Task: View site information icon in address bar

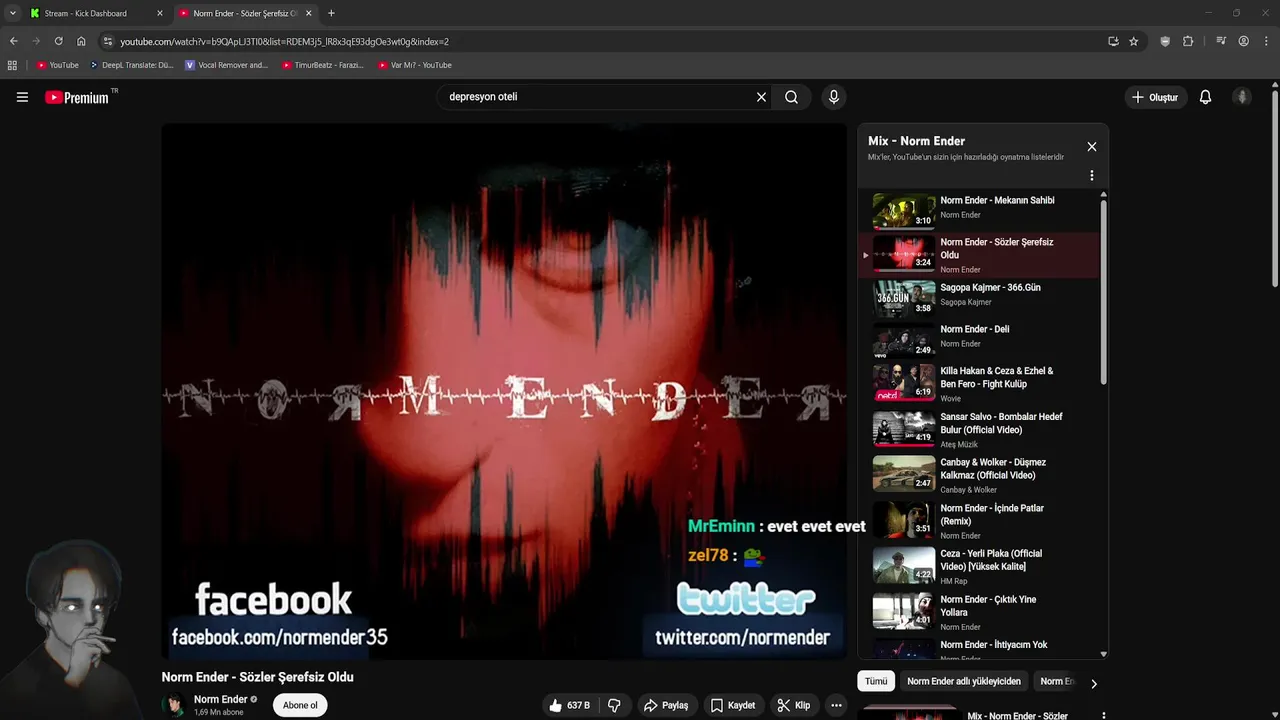Action: pos(108,41)
